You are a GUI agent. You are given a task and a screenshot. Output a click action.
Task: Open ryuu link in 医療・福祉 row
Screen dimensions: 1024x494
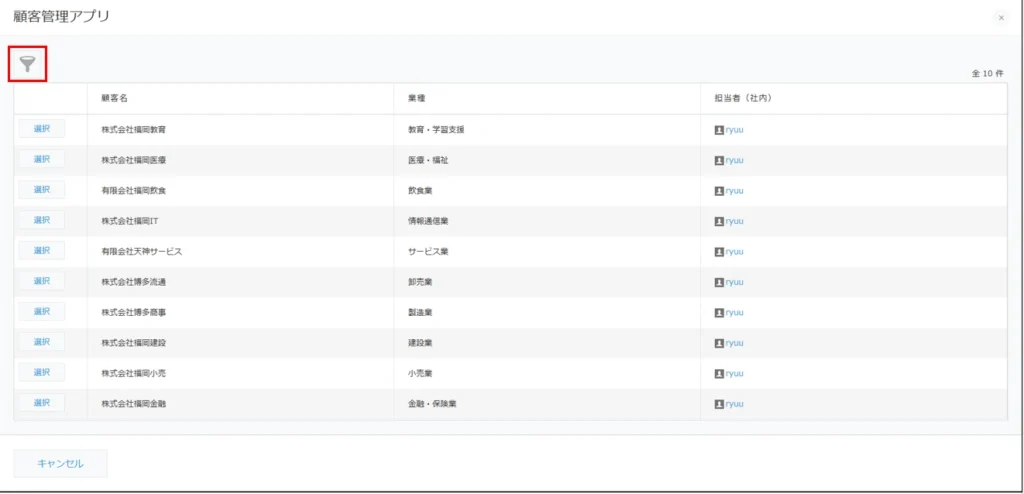point(735,160)
